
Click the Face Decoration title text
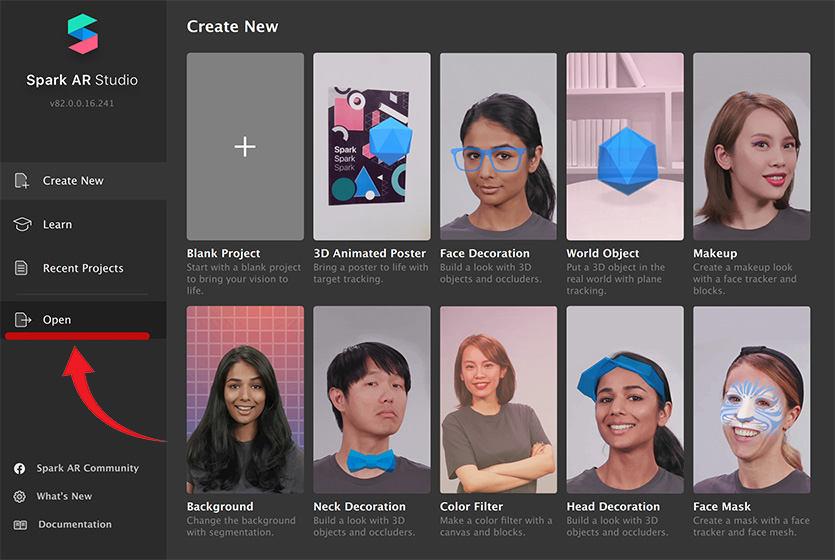tap(485, 253)
